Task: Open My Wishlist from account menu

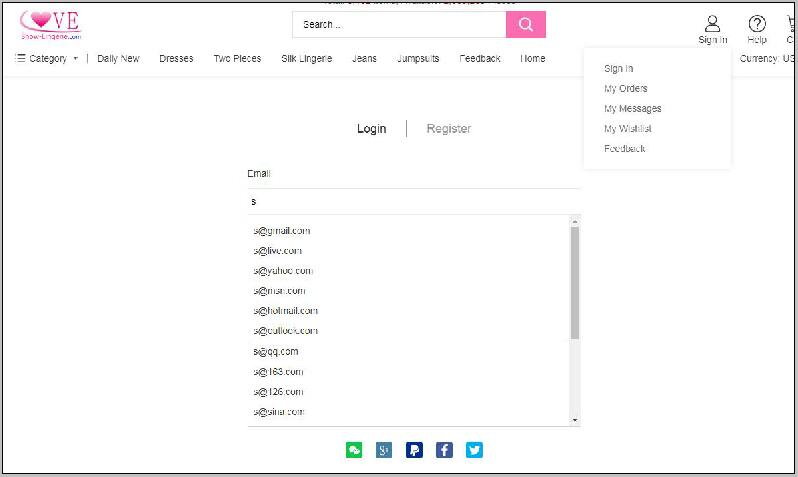Action: tap(627, 129)
